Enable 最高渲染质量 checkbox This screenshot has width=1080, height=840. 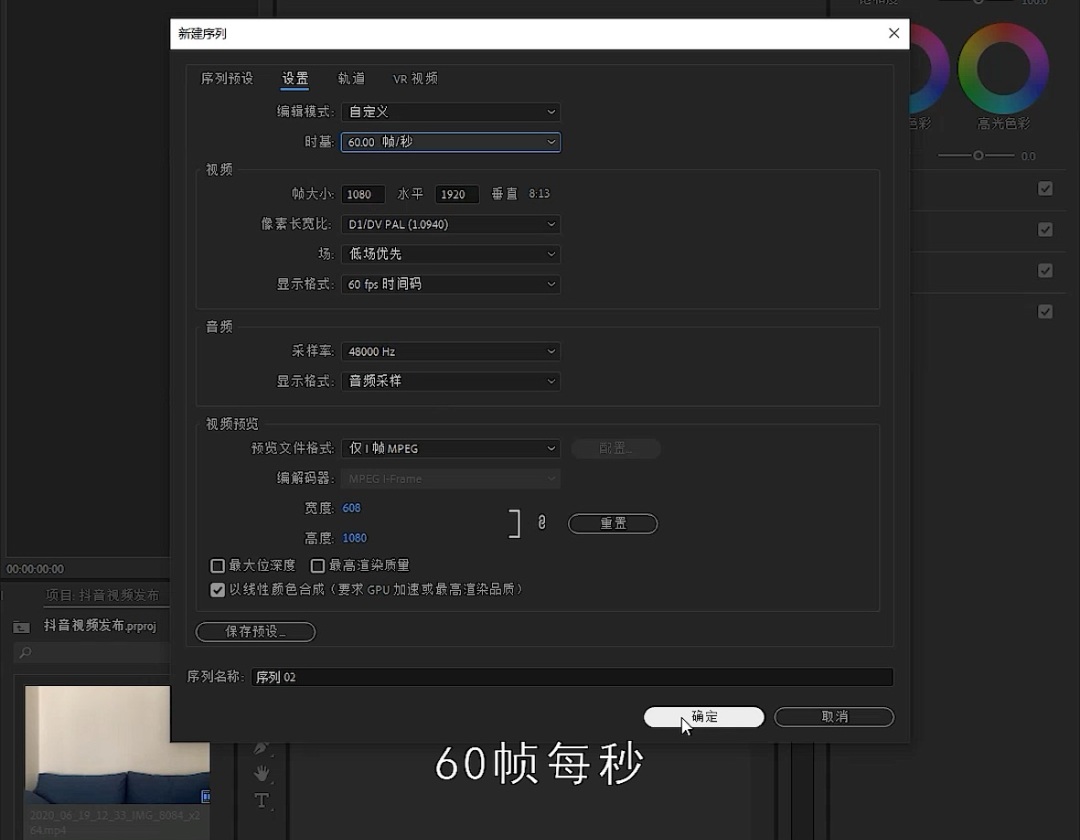[317, 565]
